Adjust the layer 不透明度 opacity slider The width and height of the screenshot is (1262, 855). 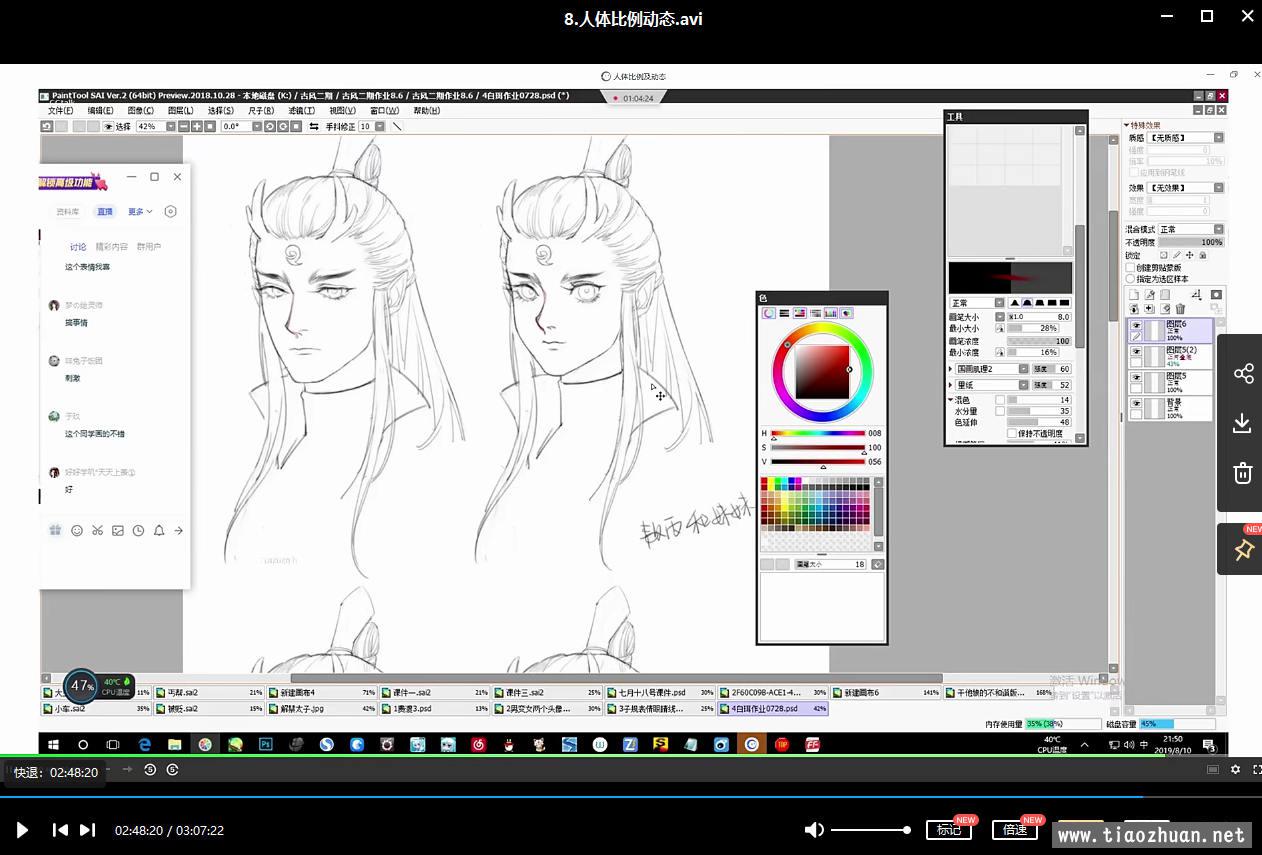1190,242
